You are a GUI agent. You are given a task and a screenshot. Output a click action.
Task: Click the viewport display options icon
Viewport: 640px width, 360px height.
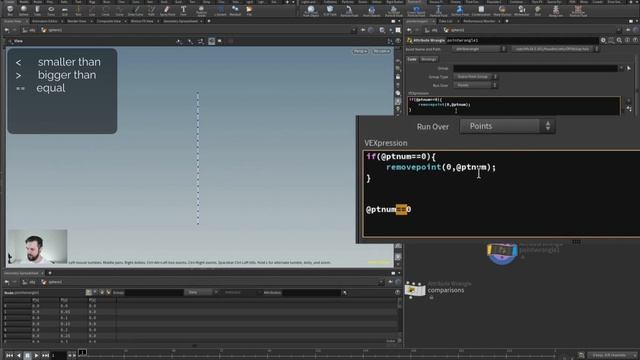(x=398, y=40)
